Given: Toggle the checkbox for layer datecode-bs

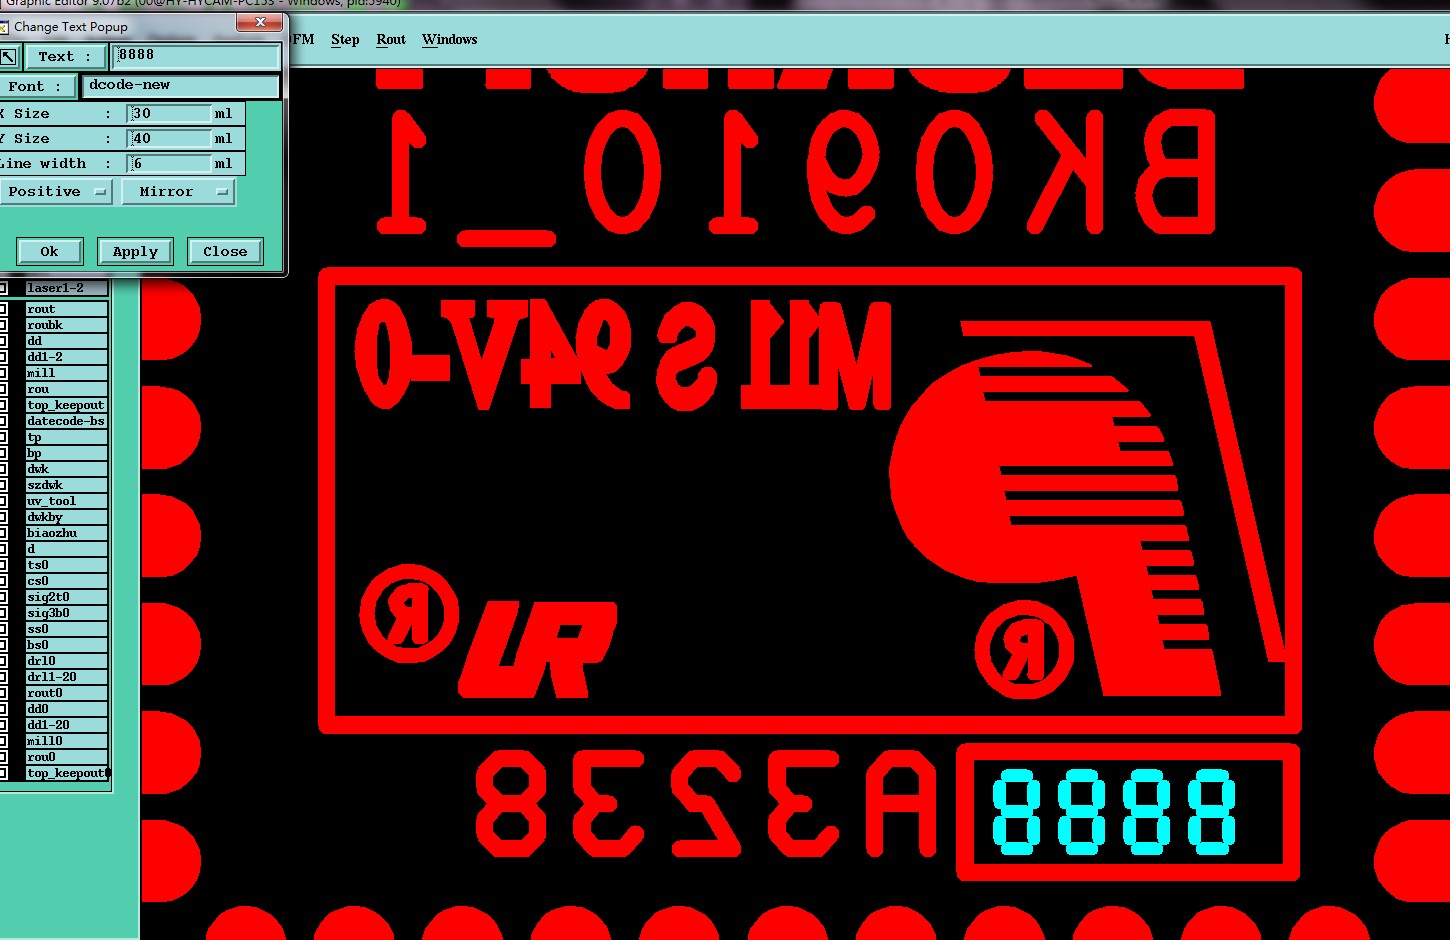Looking at the screenshot, I should [x=3, y=421].
